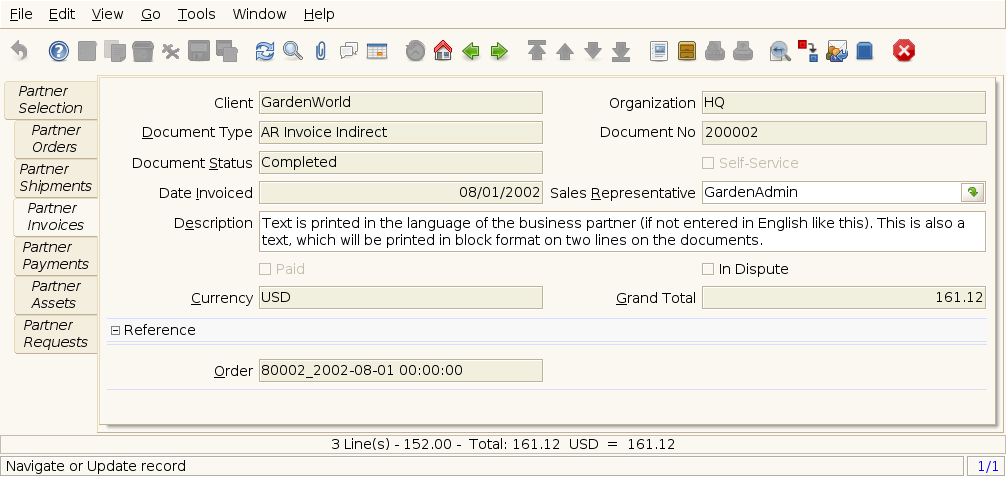The image size is (1006, 477).
Task: Collapse the Reference section
Action: click(x=116, y=330)
